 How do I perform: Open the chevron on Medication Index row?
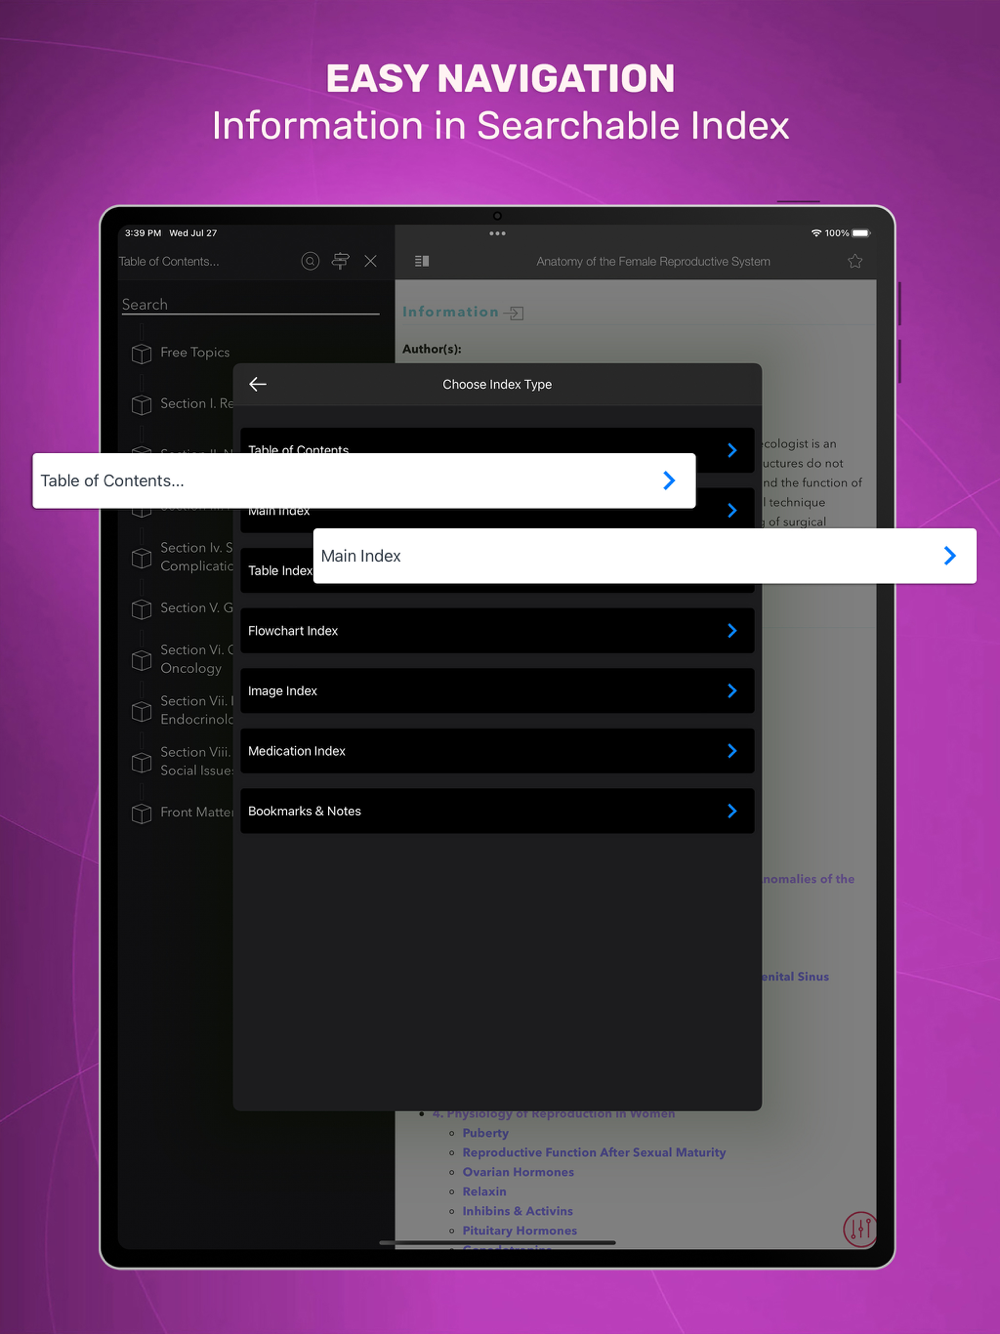[732, 751]
